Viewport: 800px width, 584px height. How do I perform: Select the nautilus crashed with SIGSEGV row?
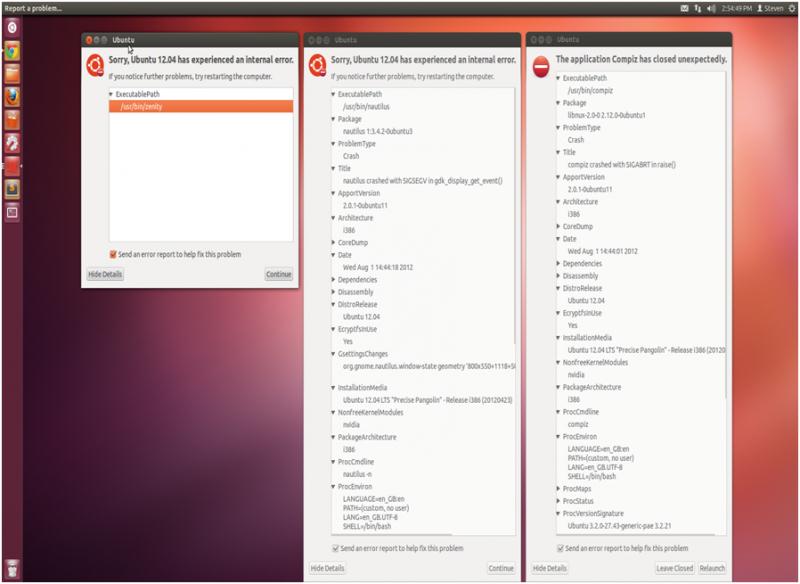[x=422, y=181]
